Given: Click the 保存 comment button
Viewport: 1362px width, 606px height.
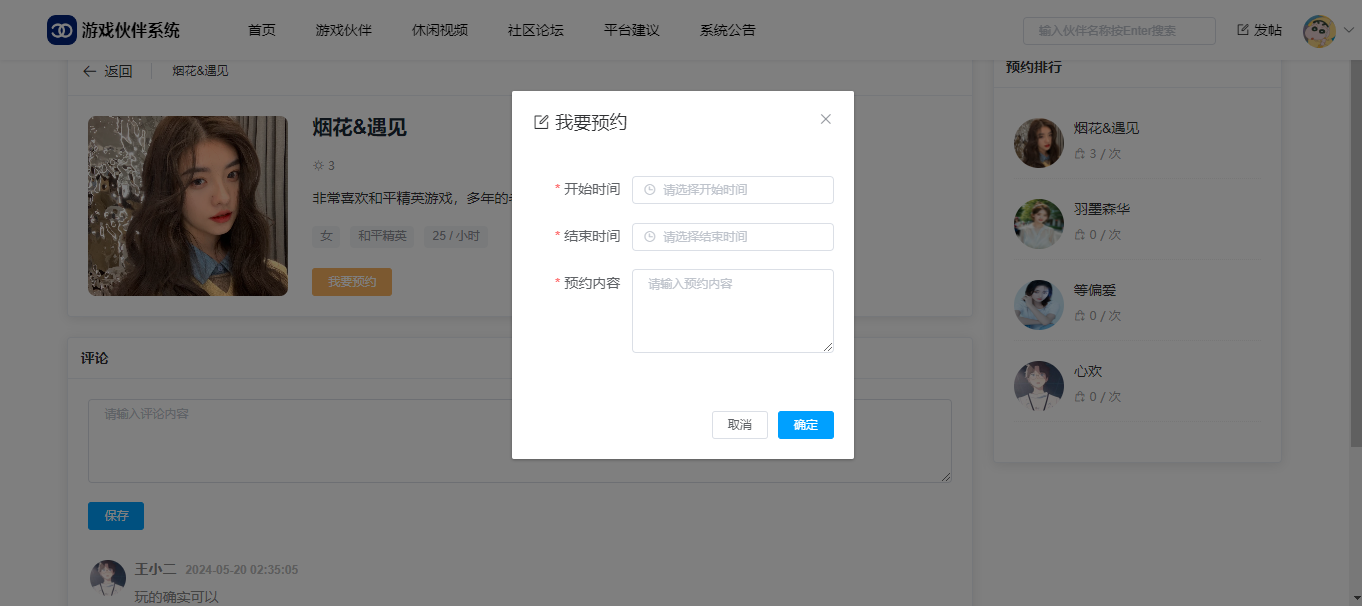Looking at the screenshot, I should (x=116, y=516).
